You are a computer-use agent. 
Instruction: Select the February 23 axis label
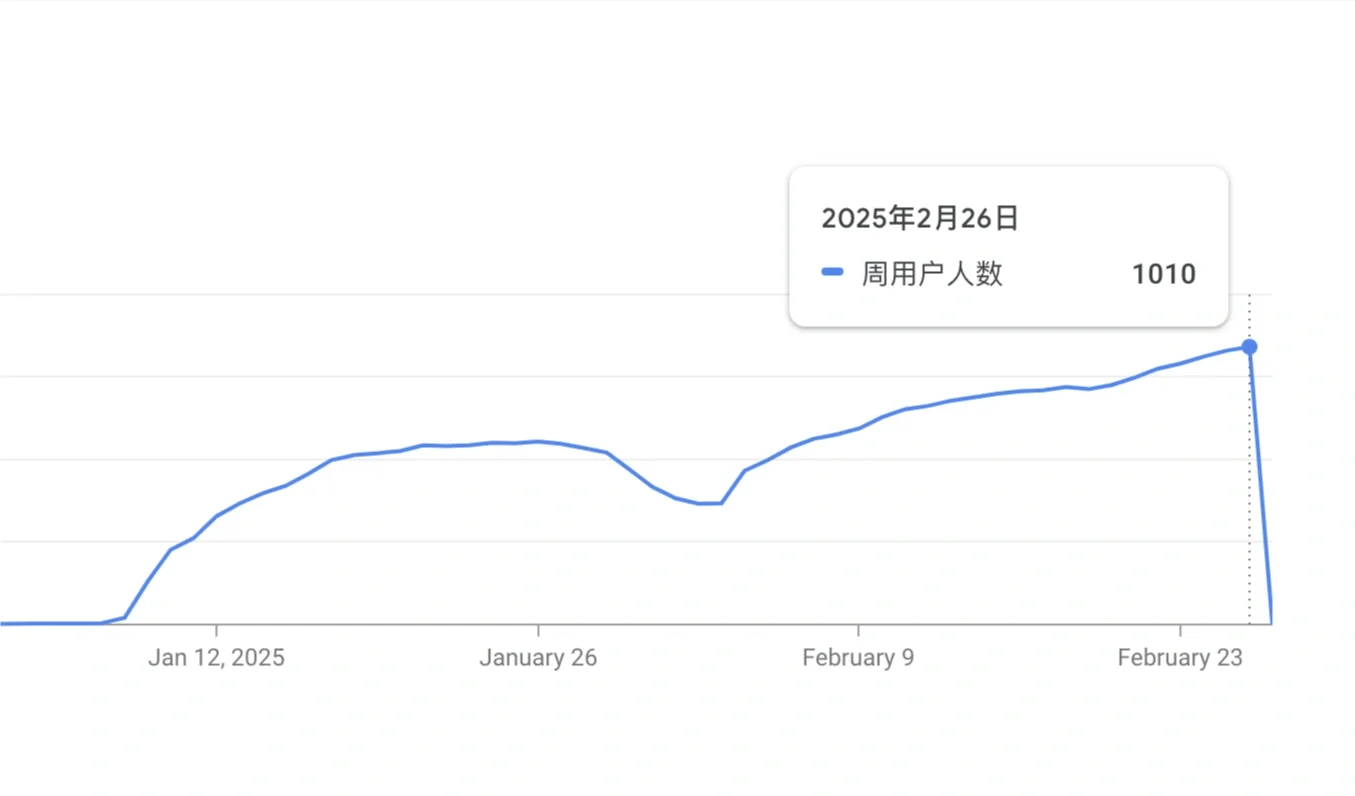pos(1179,657)
